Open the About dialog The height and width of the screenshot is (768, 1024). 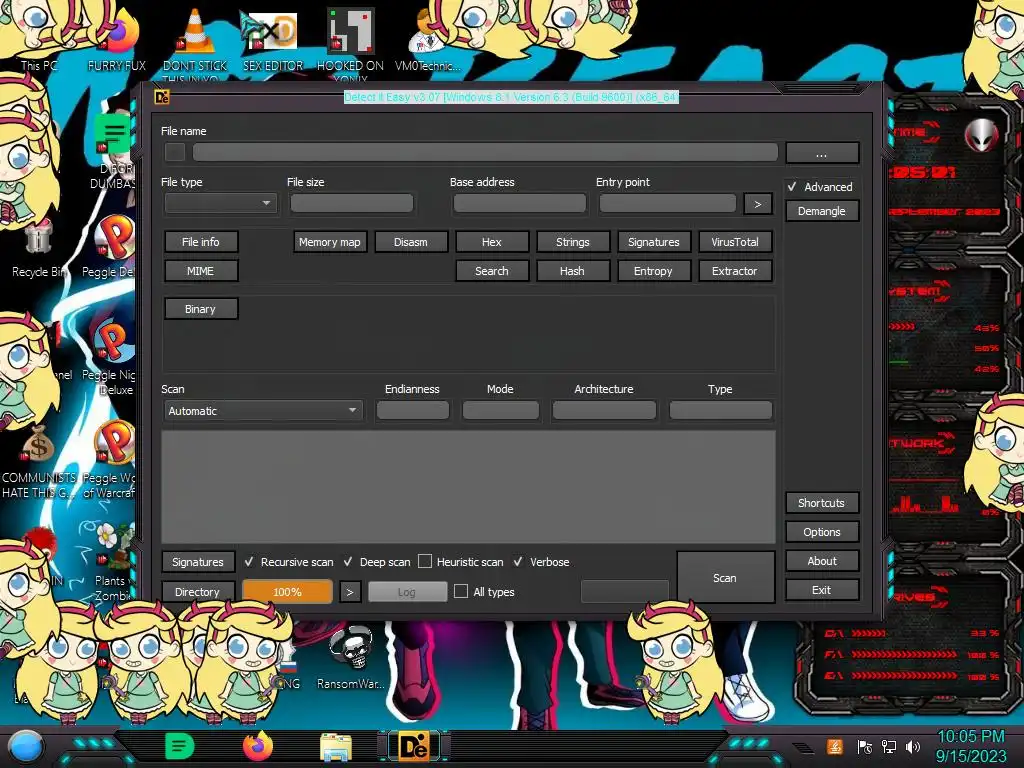(x=822, y=560)
